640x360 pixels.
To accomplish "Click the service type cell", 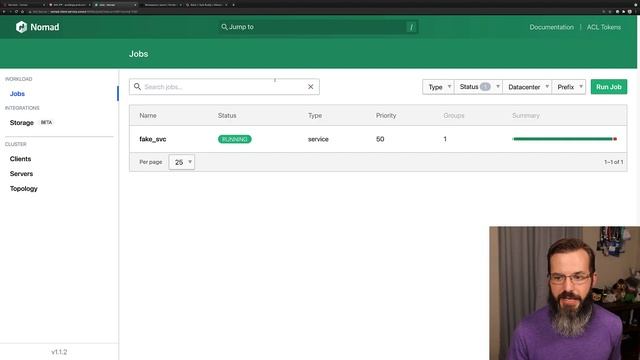I will click(318, 139).
